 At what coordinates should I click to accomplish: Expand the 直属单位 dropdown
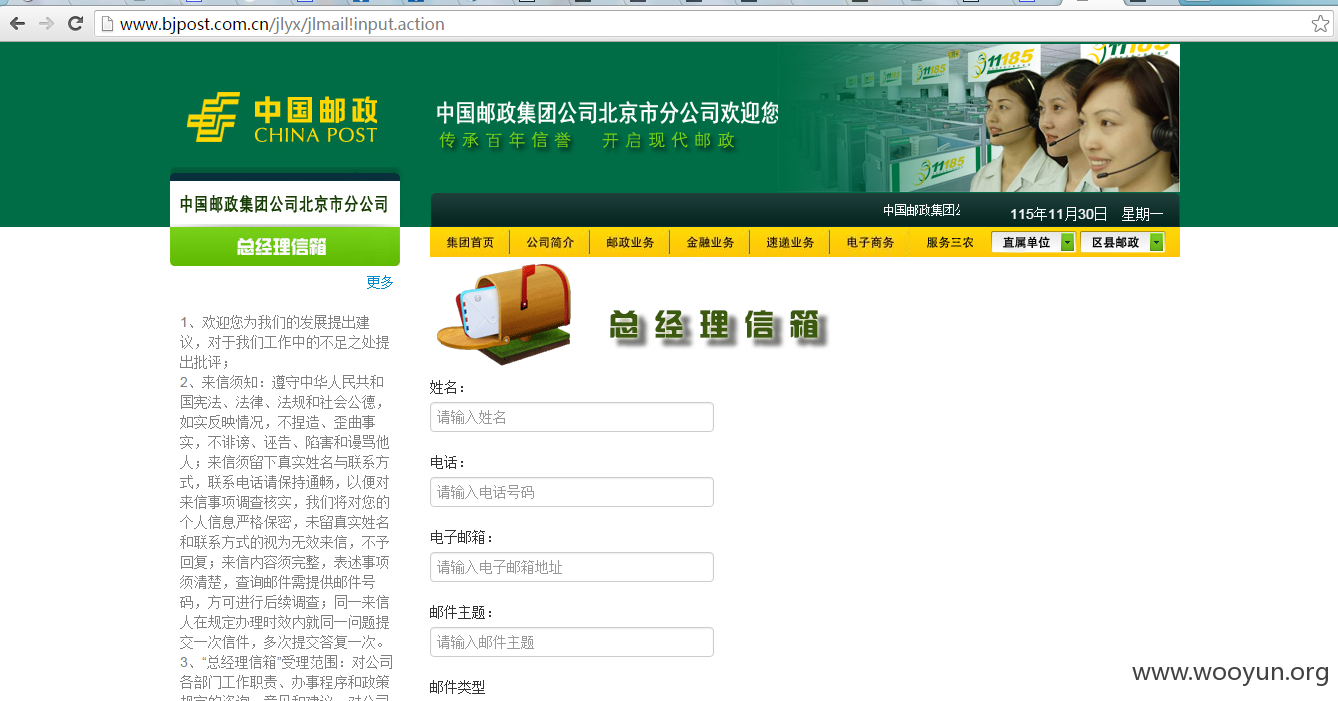[x=1034, y=242]
